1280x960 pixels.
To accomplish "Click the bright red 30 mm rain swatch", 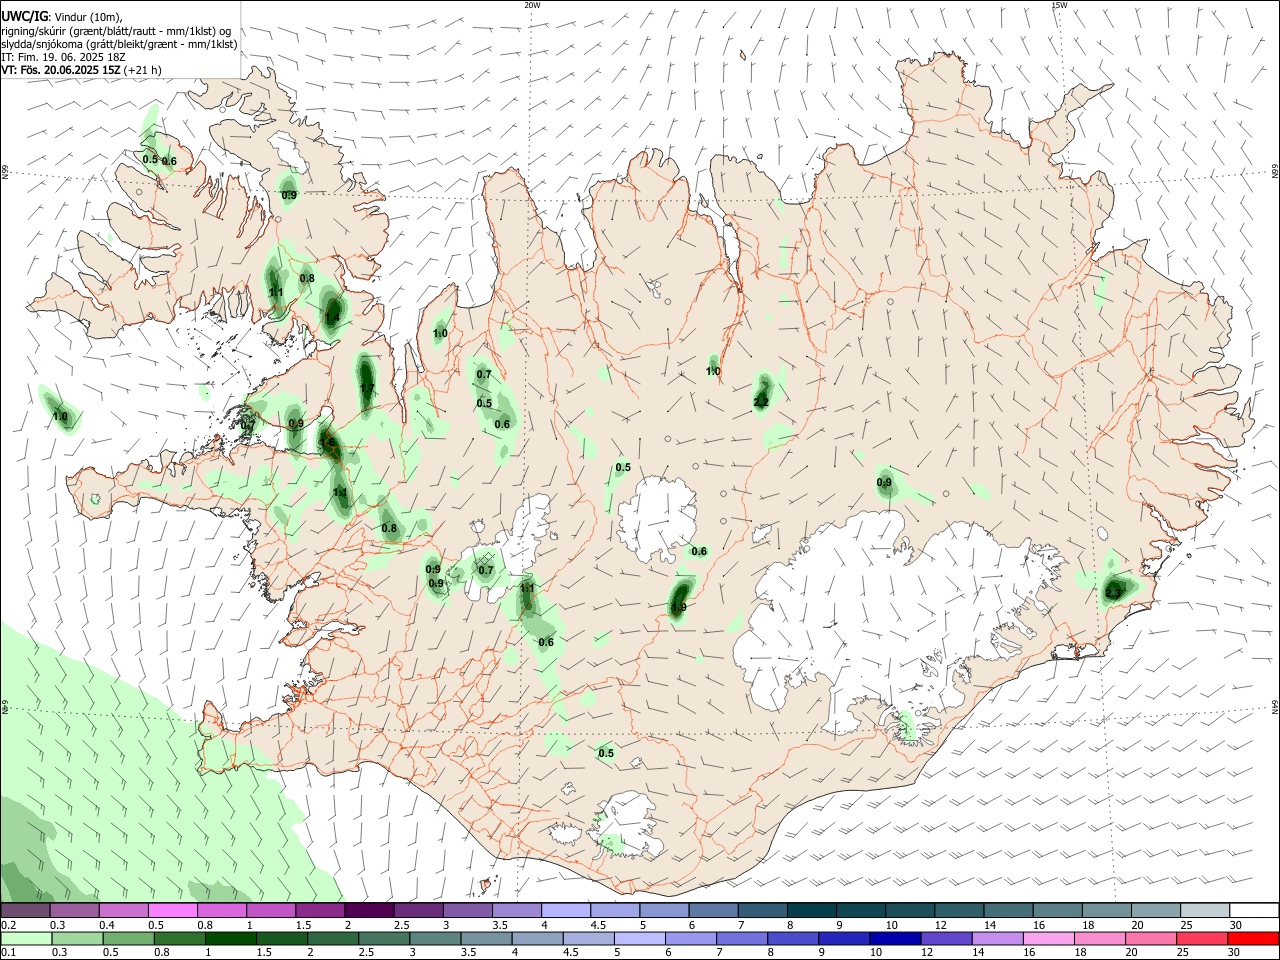I will click(x=1253, y=938).
